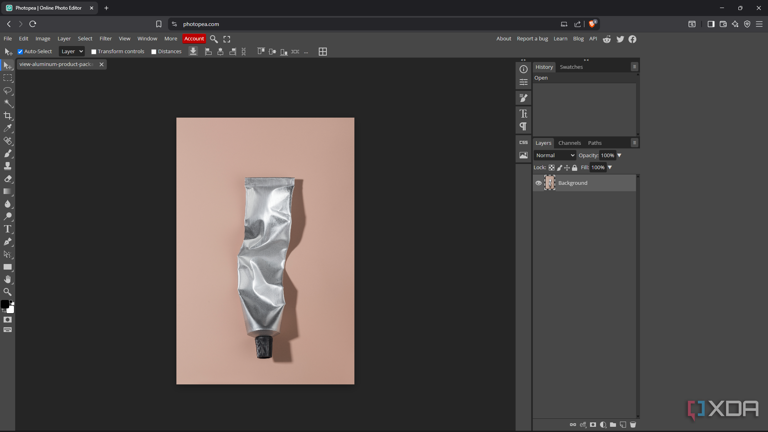Click the background white color swatch

pyautogui.click(x=11, y=310)
